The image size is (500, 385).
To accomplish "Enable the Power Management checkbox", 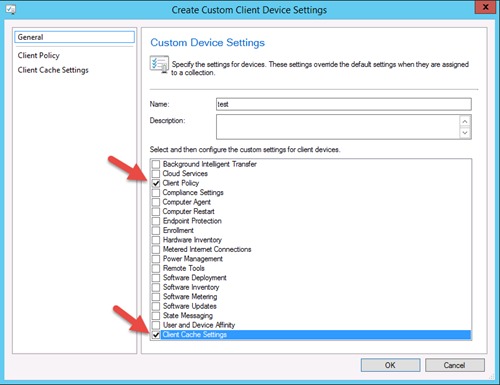I will (156, 259).
